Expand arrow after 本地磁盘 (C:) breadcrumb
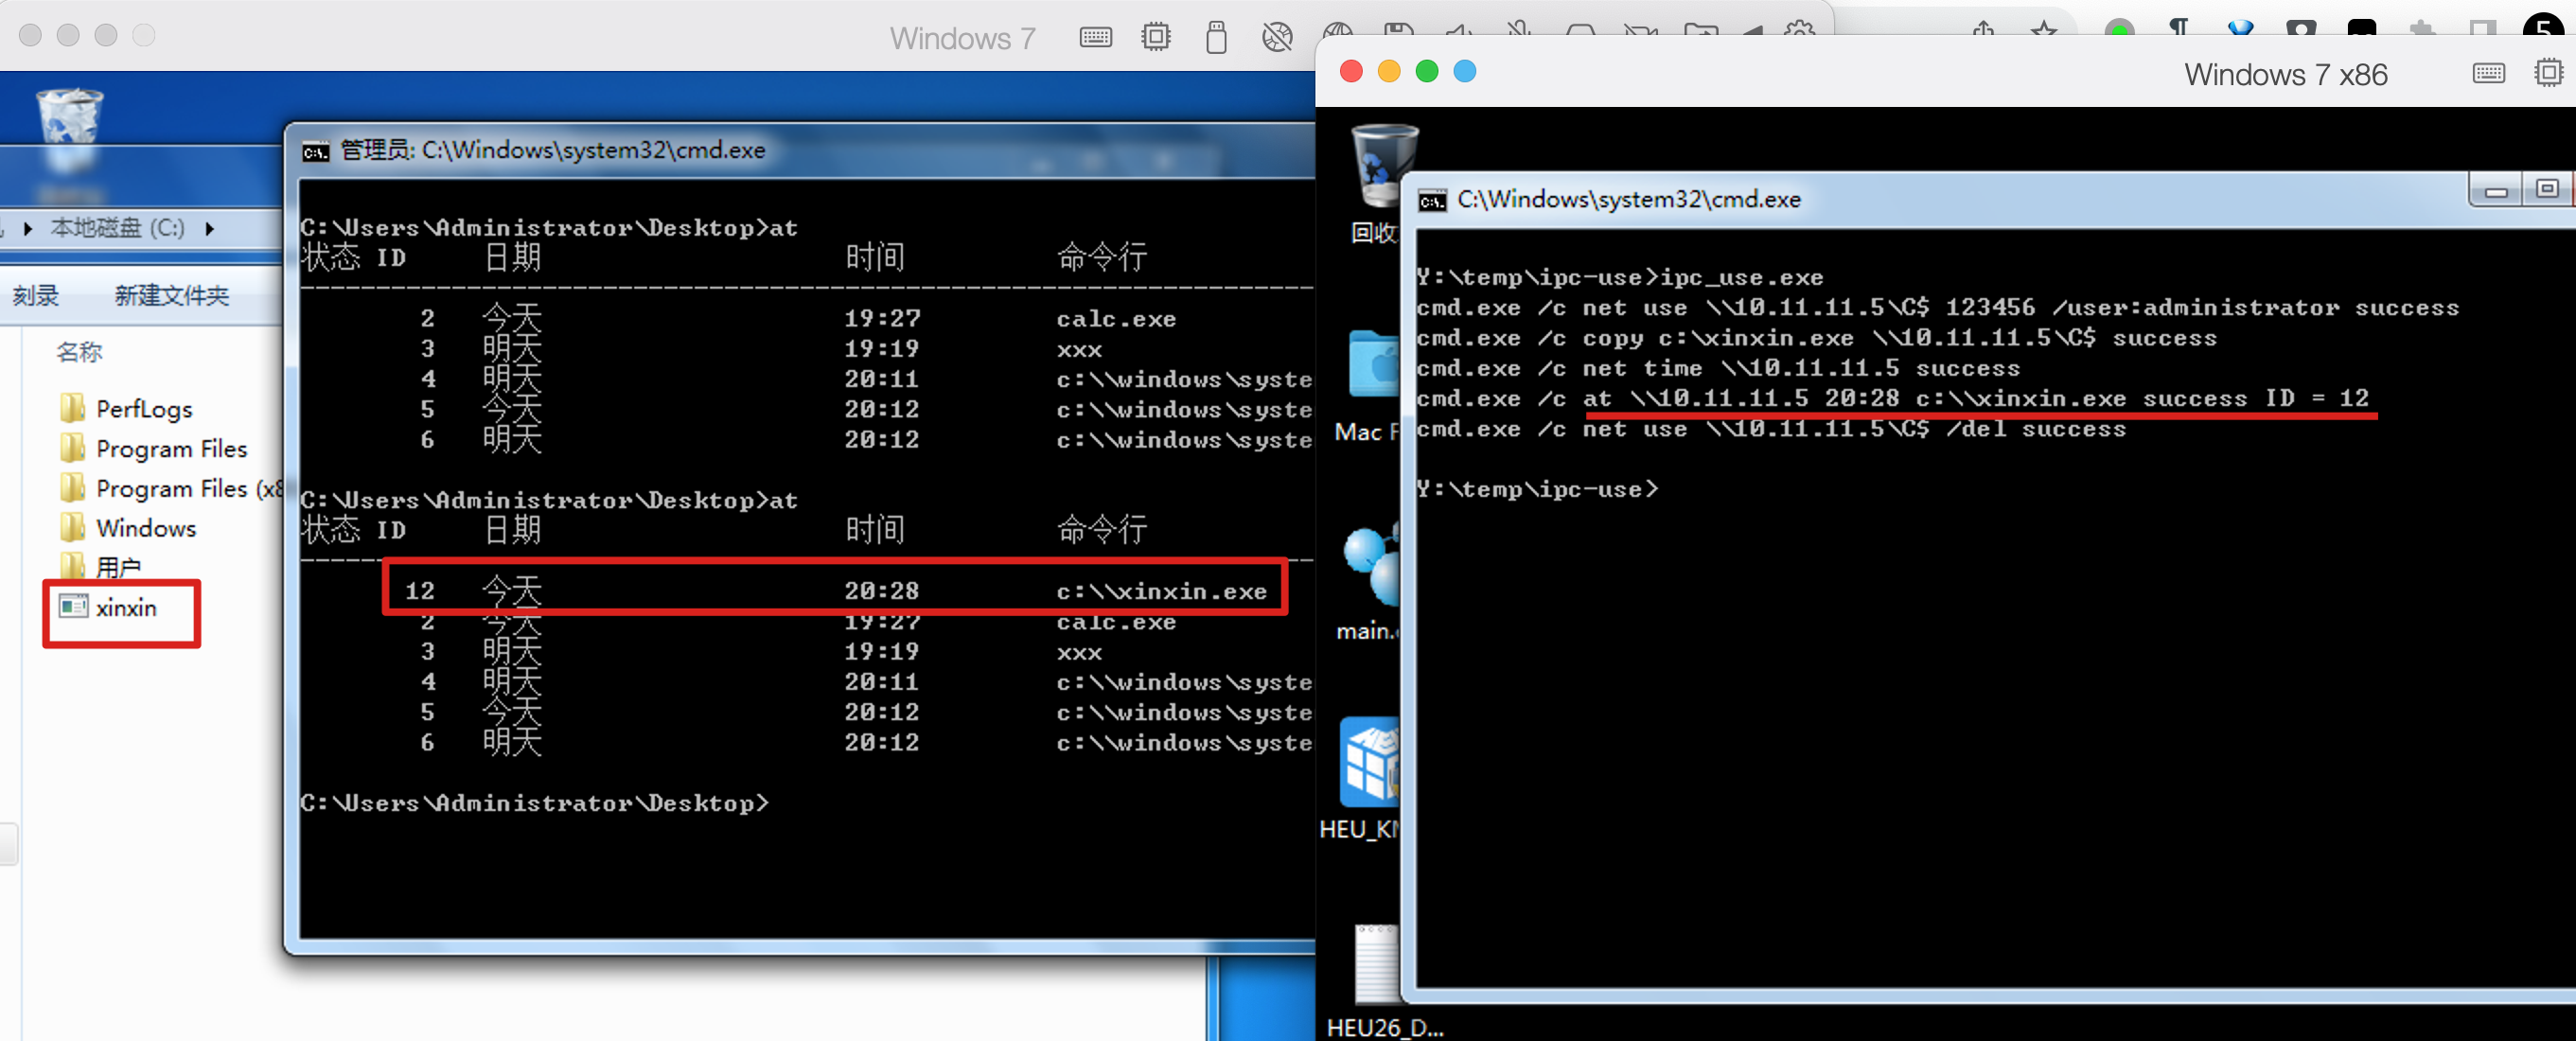This screenshot has width=2576, height=1041. [x=210, y=229]
